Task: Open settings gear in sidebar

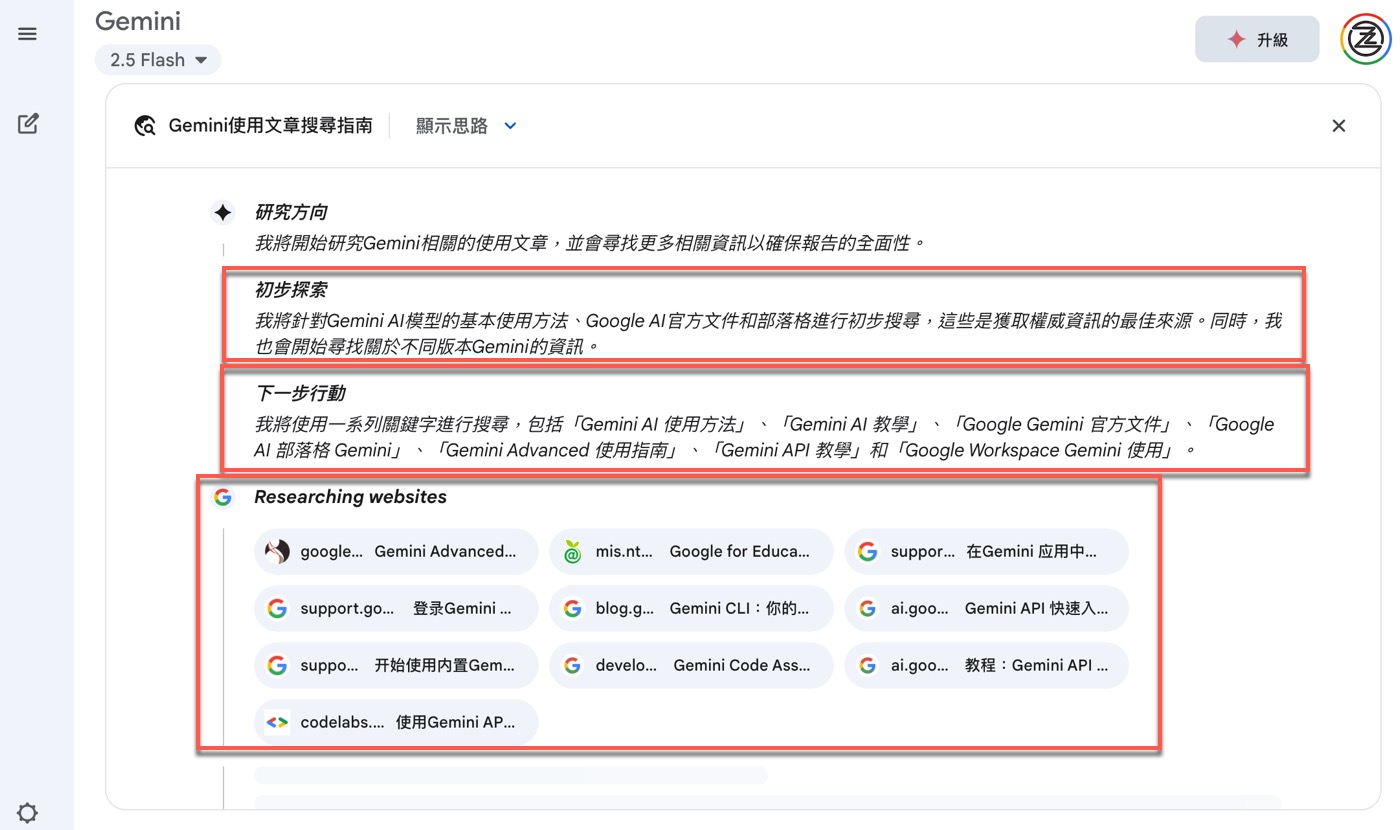Action: click(x=28, y=813)
